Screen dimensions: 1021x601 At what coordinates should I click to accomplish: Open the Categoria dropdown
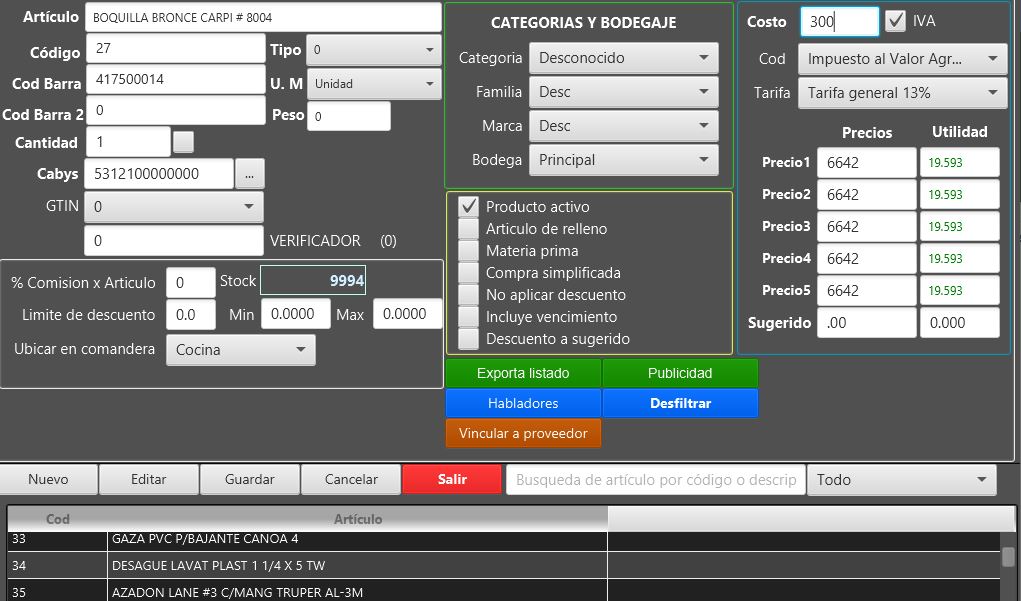(x=623, y=58)
